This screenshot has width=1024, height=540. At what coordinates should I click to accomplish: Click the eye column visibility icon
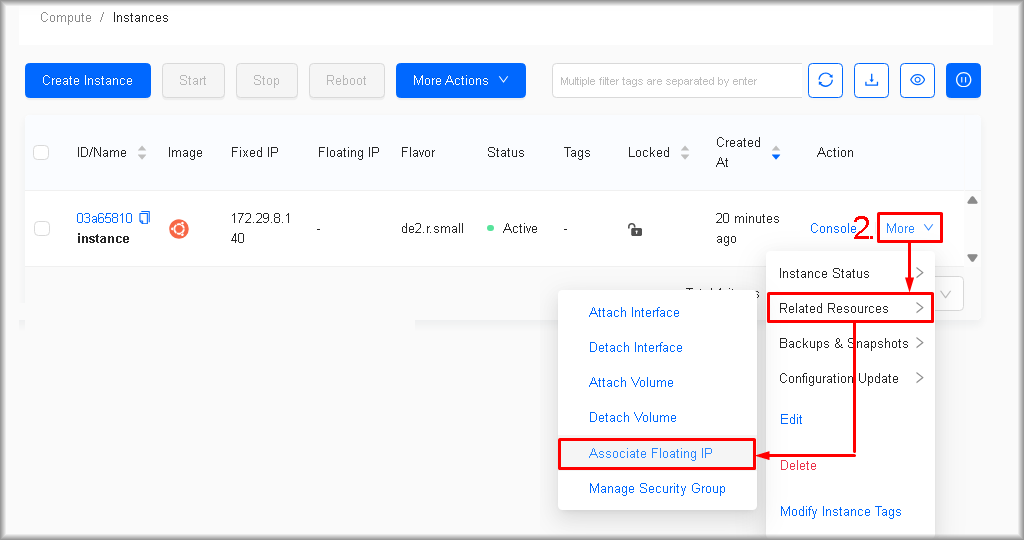917,81
